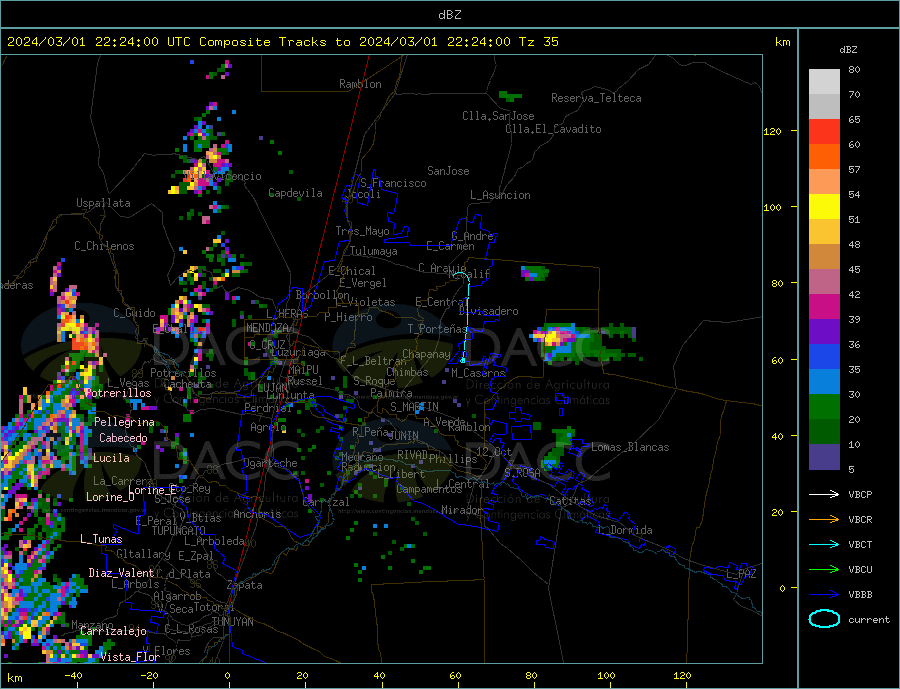Click the TUPUNGATO town label
900x689 pixels.
tap(179, 530)
